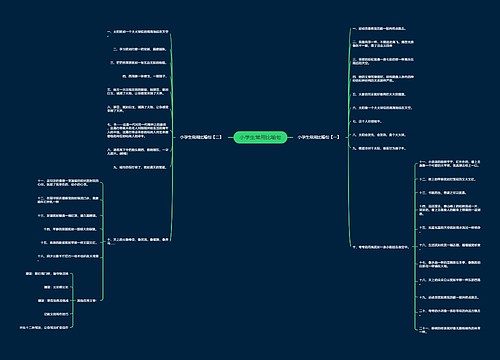
Task: Select item 四 under branch【二】 on left
Action: 144,76
